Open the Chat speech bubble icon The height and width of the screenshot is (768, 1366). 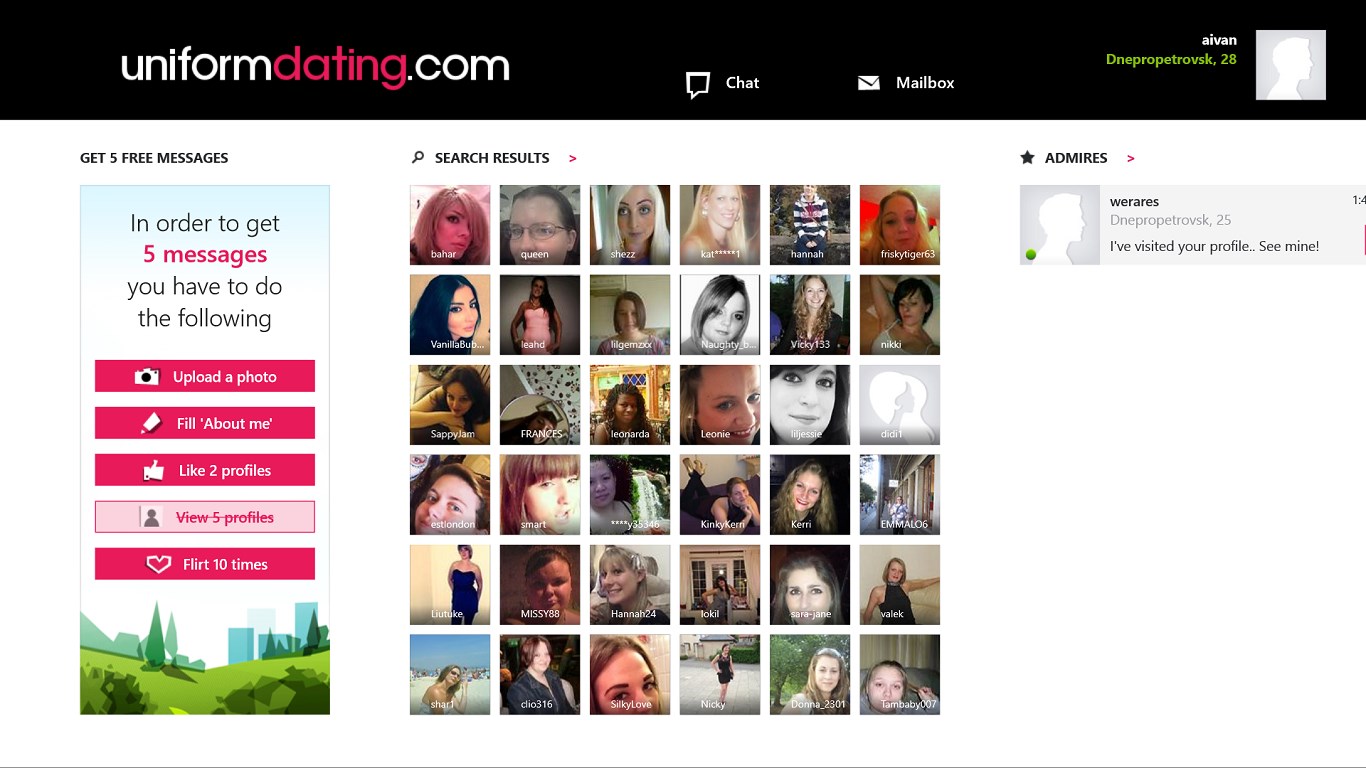pyautogui.click(x=698, y=84)
